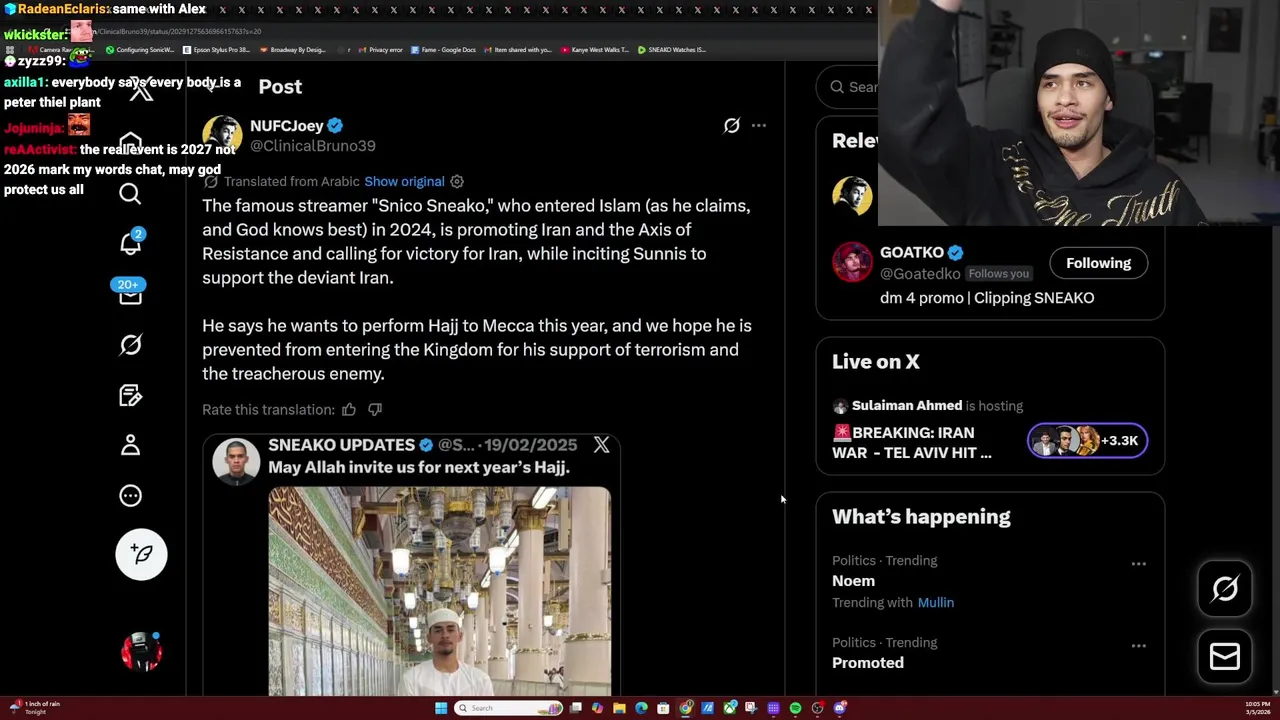Open Windows Start button
Image resolution: width=1280 pixels, height=720 pixels.
pos(441,708)
